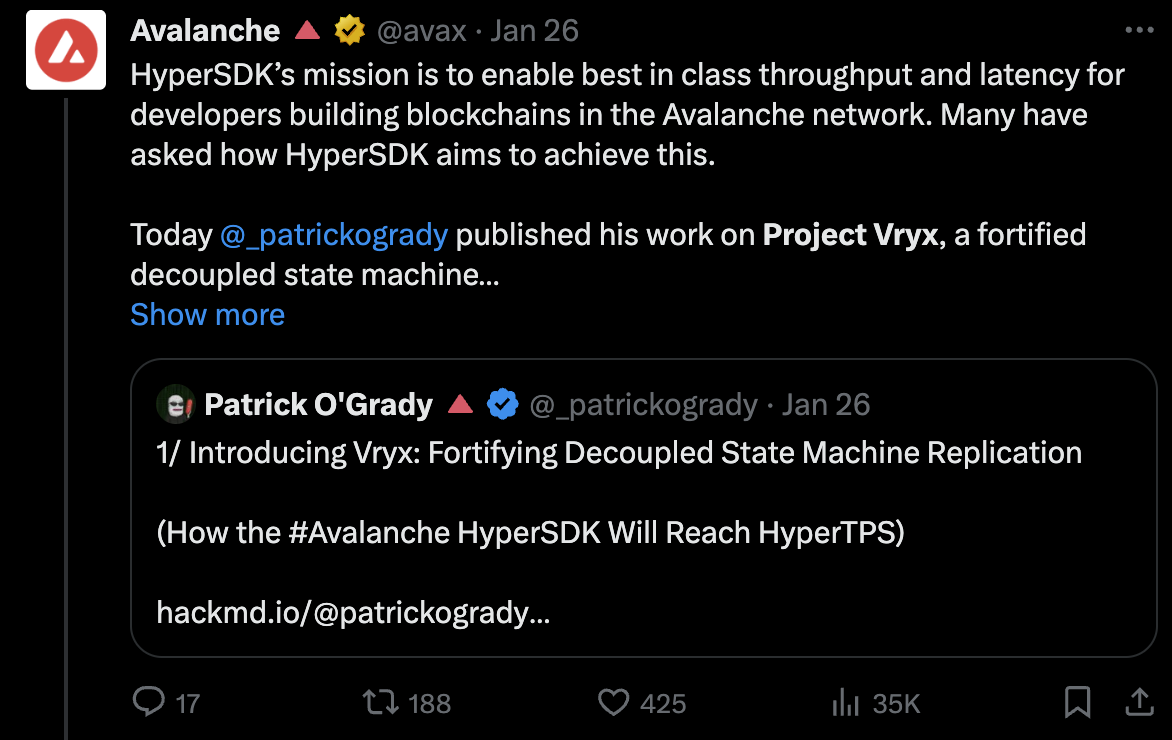Click the Patrick O'Grady display name

tap(318, 404)
